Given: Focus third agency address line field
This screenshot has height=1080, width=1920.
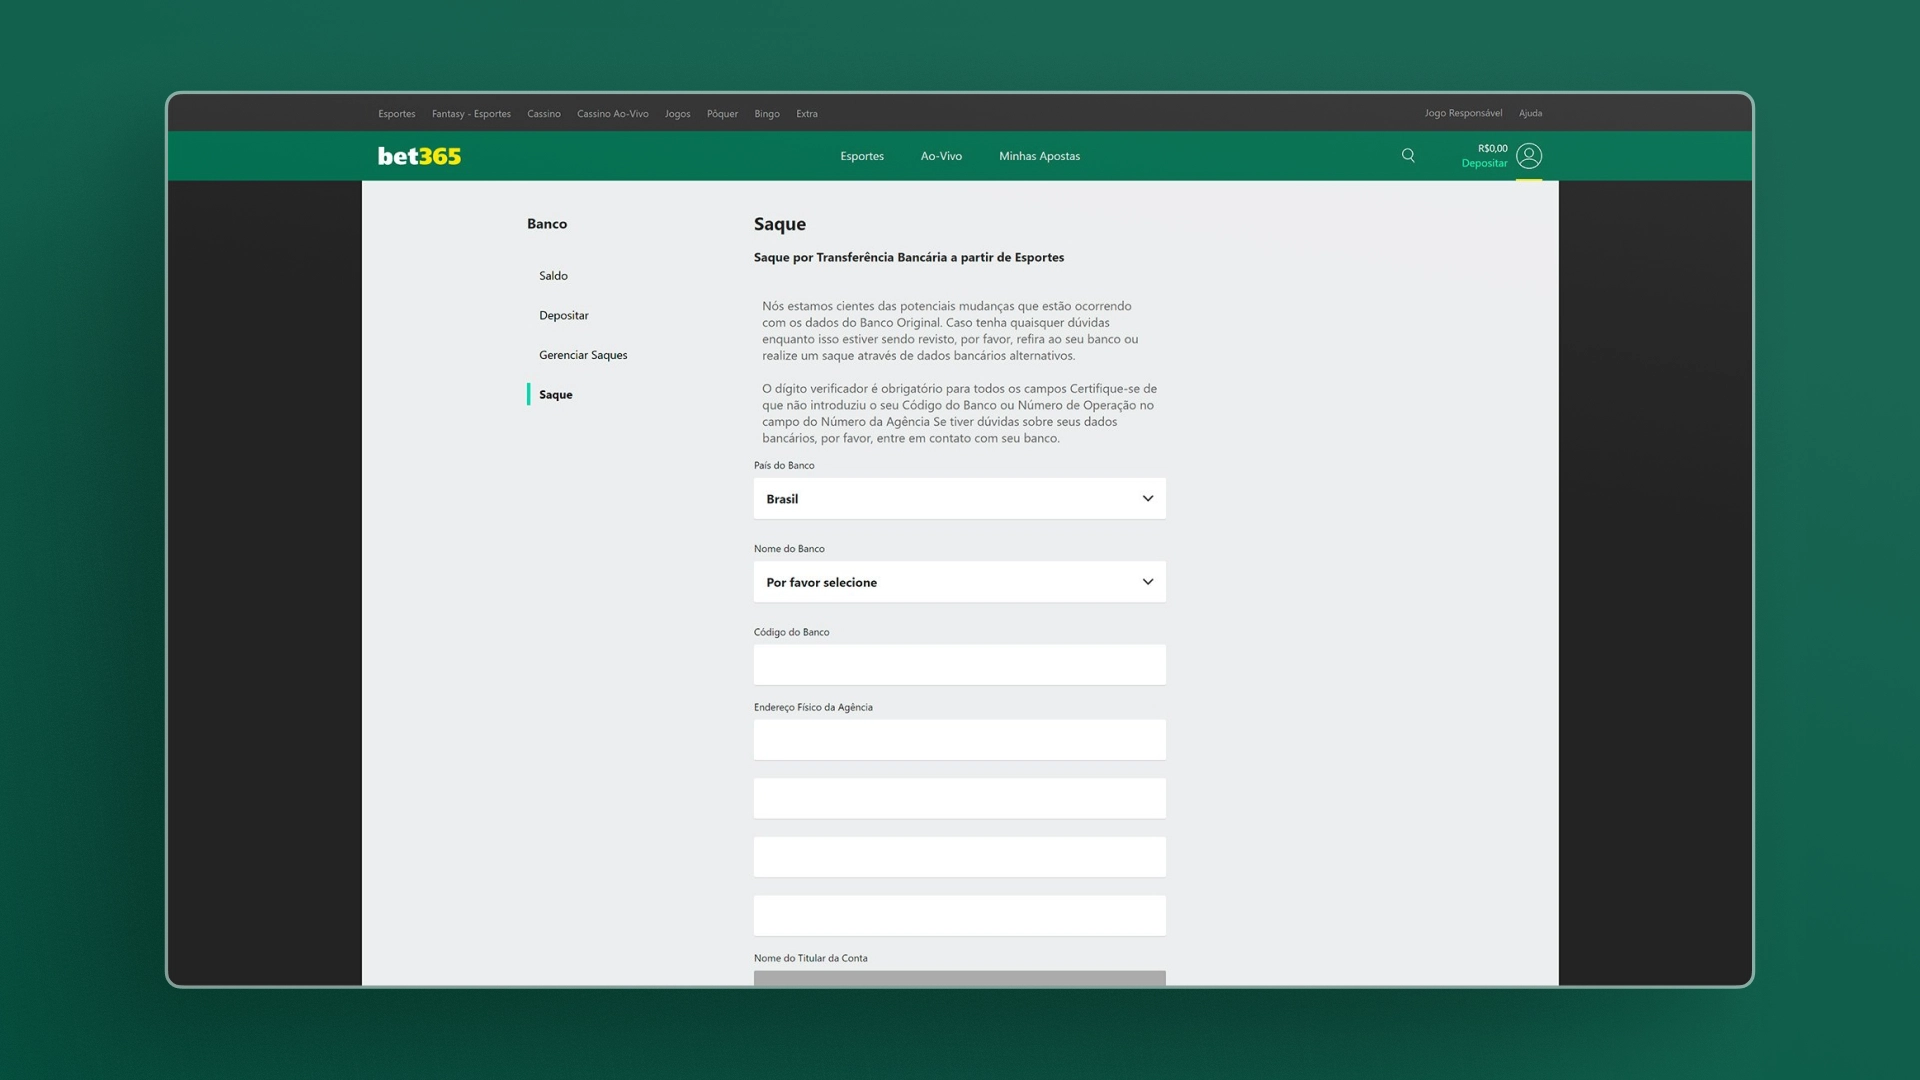Looking at the screenshot, I should pyautogui.click(x=959, y=857).
